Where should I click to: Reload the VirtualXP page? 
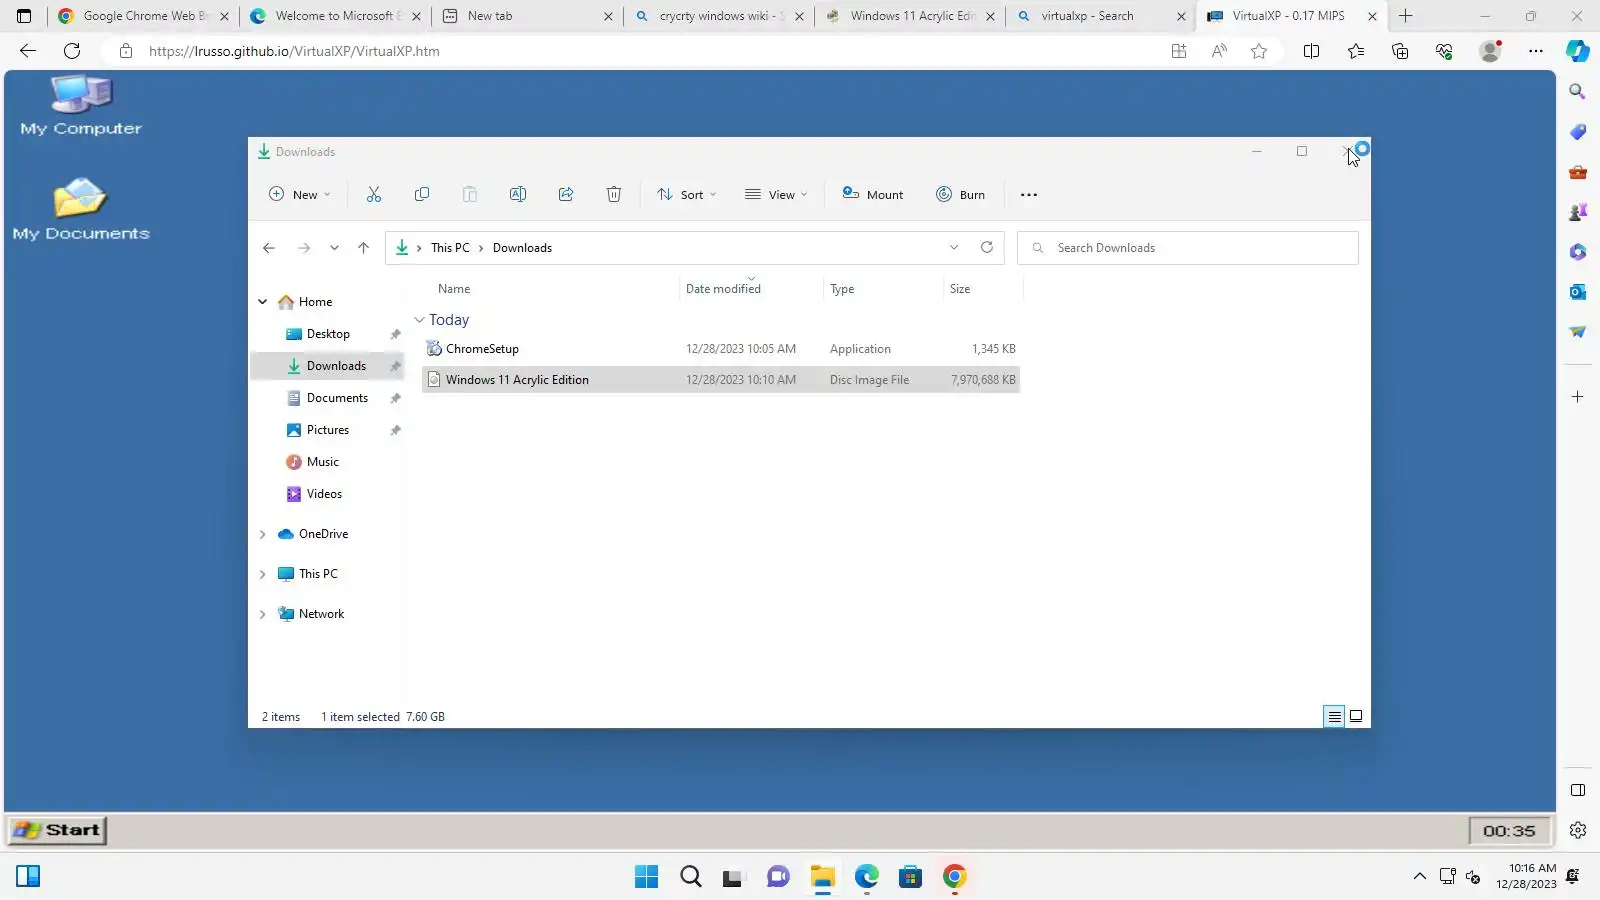point(72,51)
